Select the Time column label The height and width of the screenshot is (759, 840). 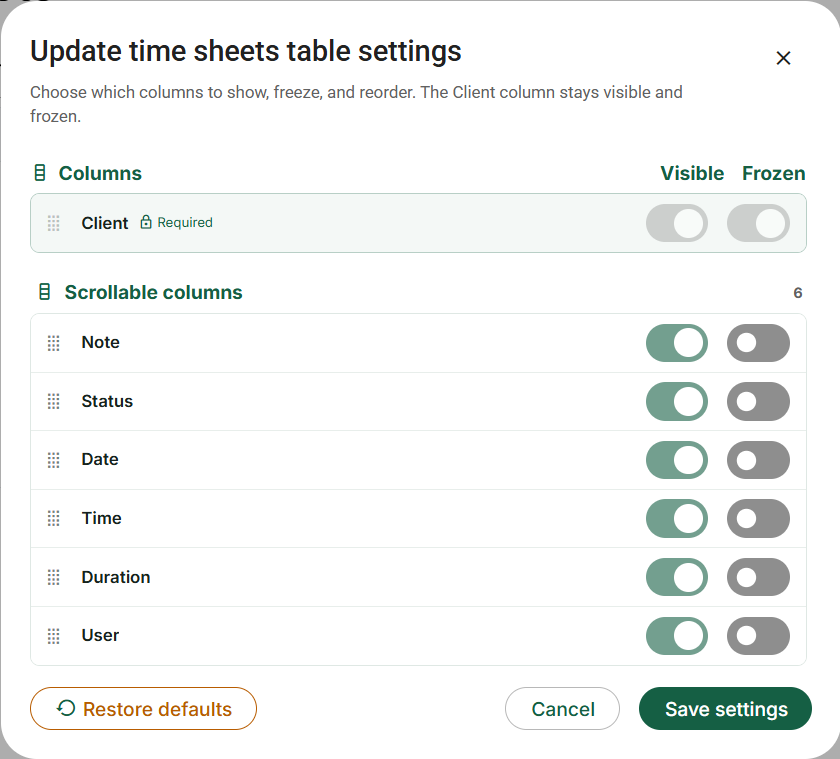coord(101,518)
